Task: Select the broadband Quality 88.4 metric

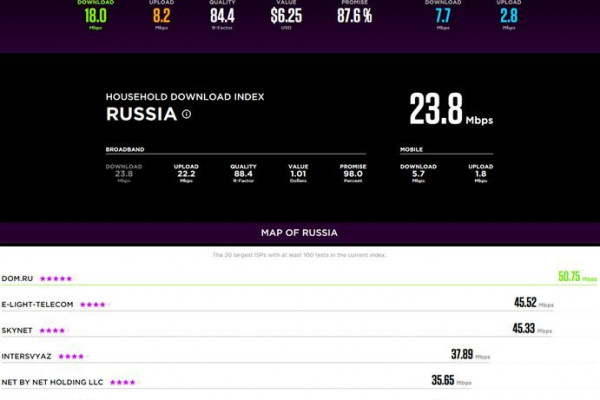Action: [x=243, y=173]
